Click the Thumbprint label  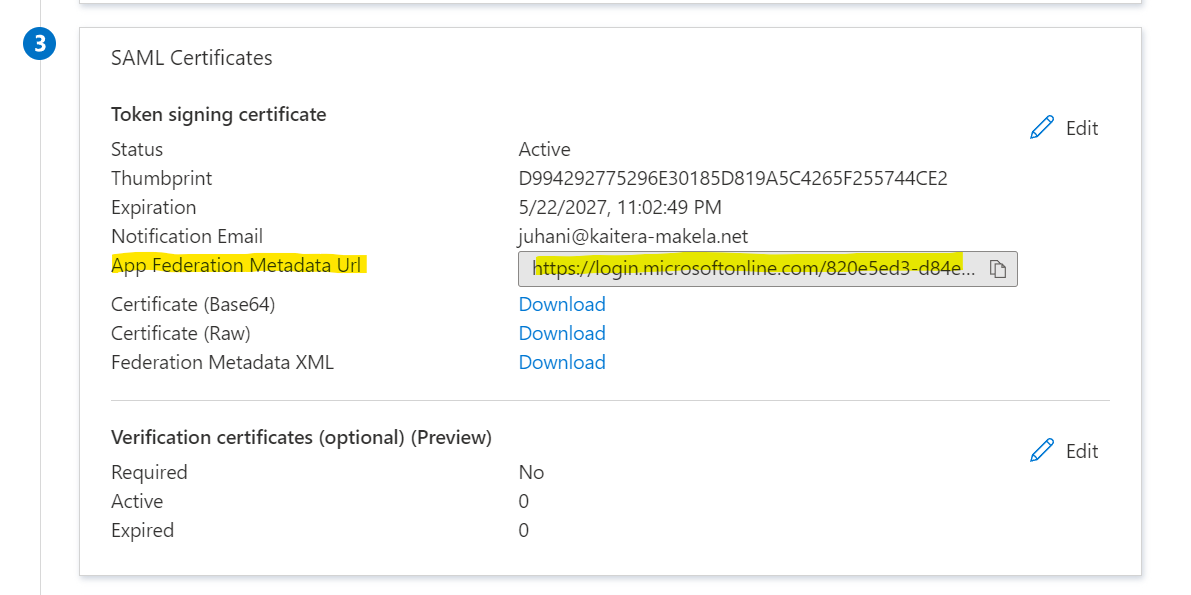point(162,179)
